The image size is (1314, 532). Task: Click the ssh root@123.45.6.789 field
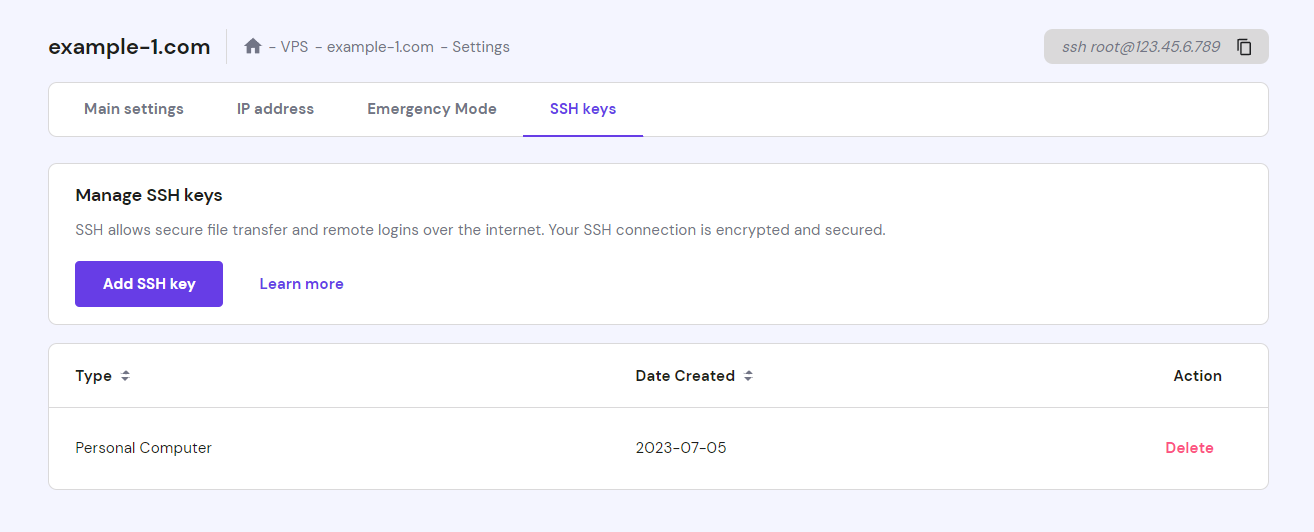click(x=1140, y=47)
